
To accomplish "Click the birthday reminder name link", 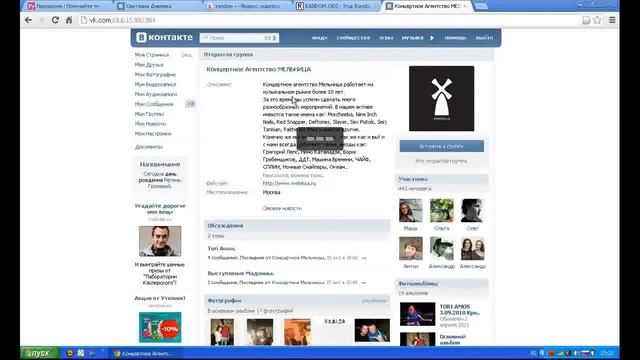I will pos(165,183).
